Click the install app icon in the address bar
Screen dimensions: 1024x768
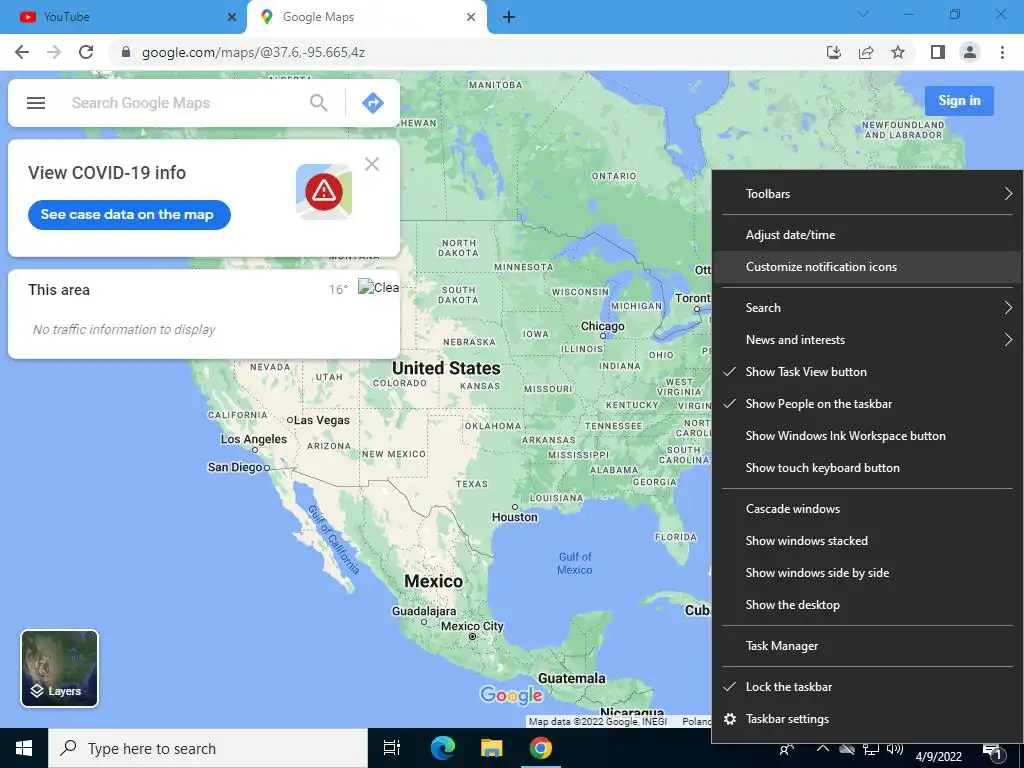[x=834, y=52]
